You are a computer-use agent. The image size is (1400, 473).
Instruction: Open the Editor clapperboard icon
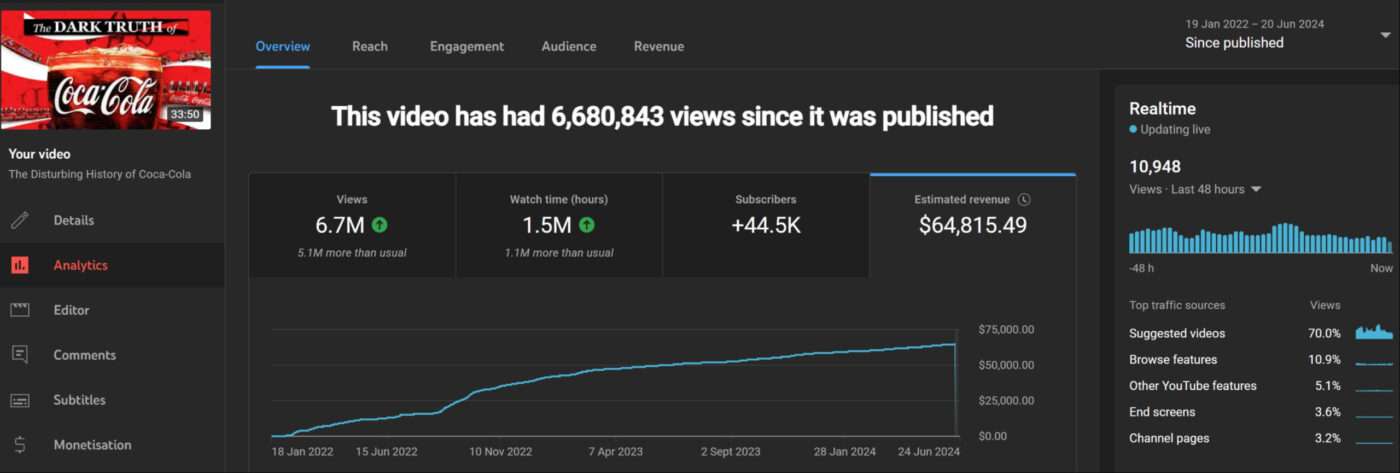[x=20, y=310]
